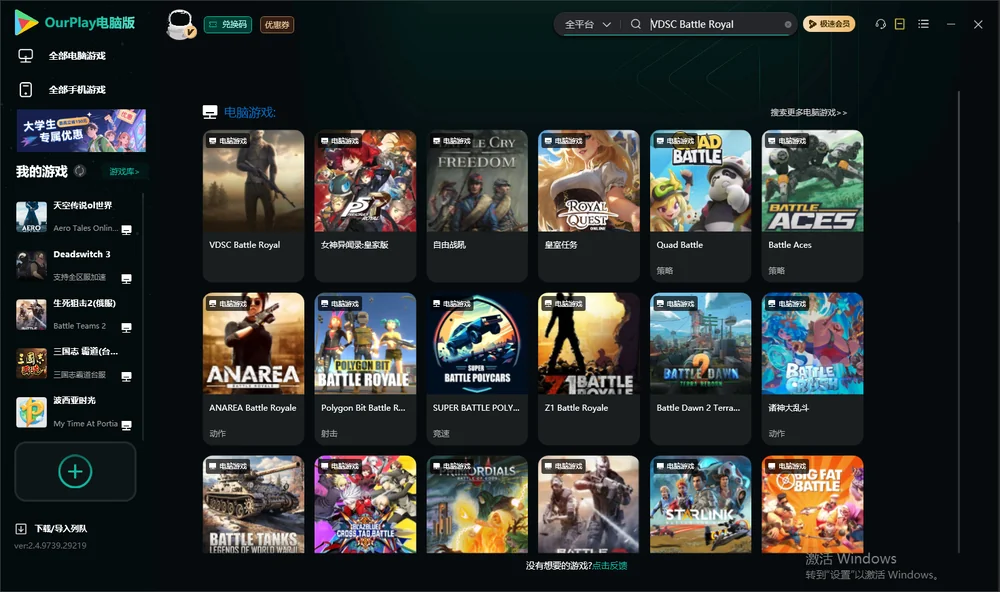Expand the 全平台 platform dropdown

(587, 24)
